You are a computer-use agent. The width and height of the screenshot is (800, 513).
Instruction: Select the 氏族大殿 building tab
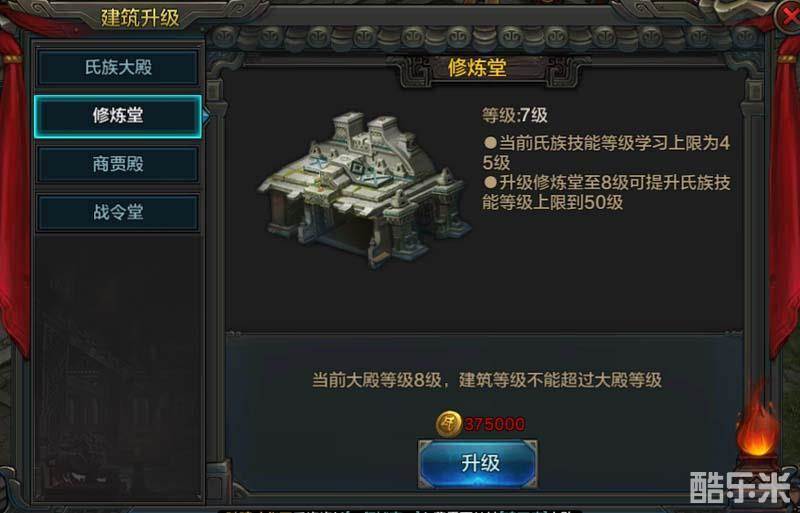118,67
